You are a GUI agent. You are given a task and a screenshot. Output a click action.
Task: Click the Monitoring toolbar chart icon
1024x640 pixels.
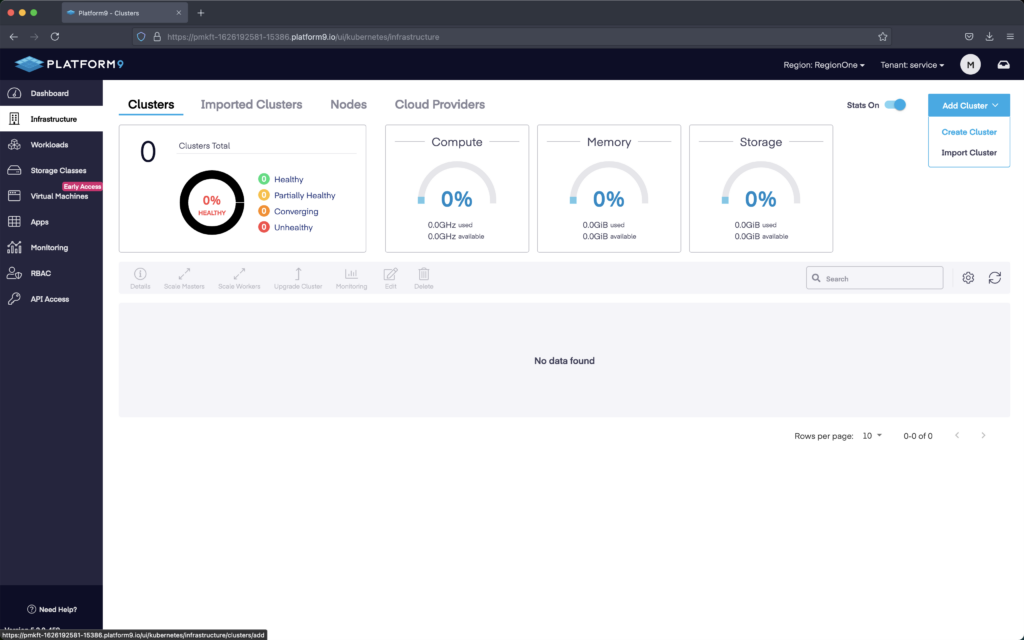[351, 274]
